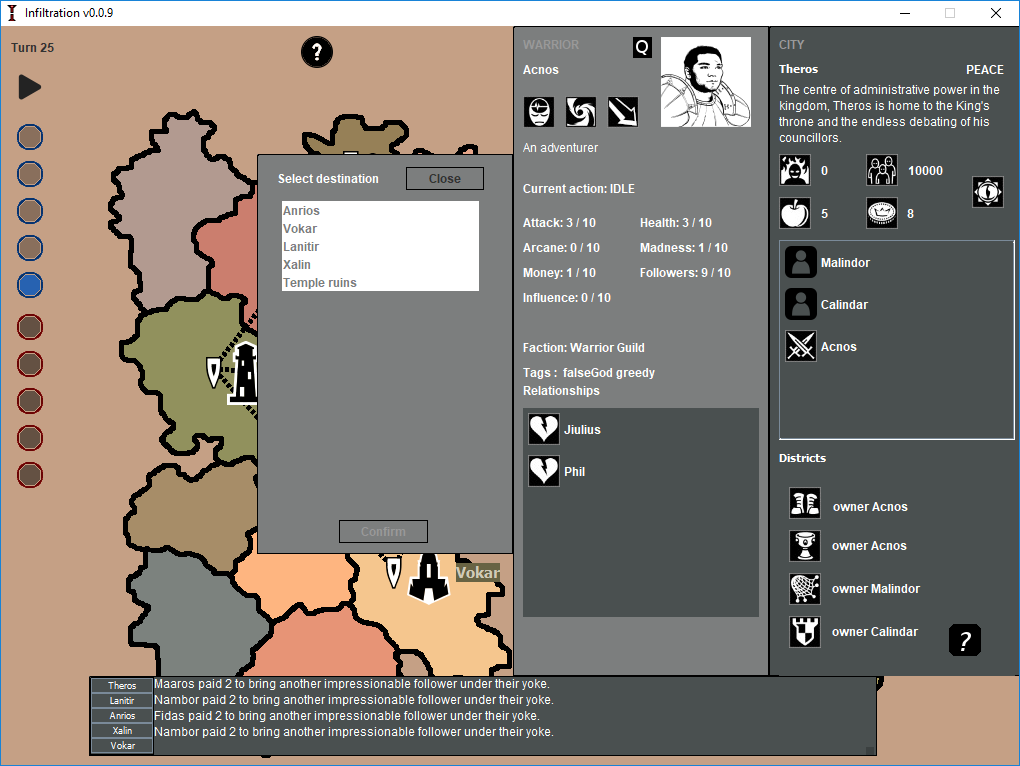Click Malindor's silhouette icon
Image resolution: width=1020 pixels, height=766 pixels.
pyautogui.click(x=801, y=262)
